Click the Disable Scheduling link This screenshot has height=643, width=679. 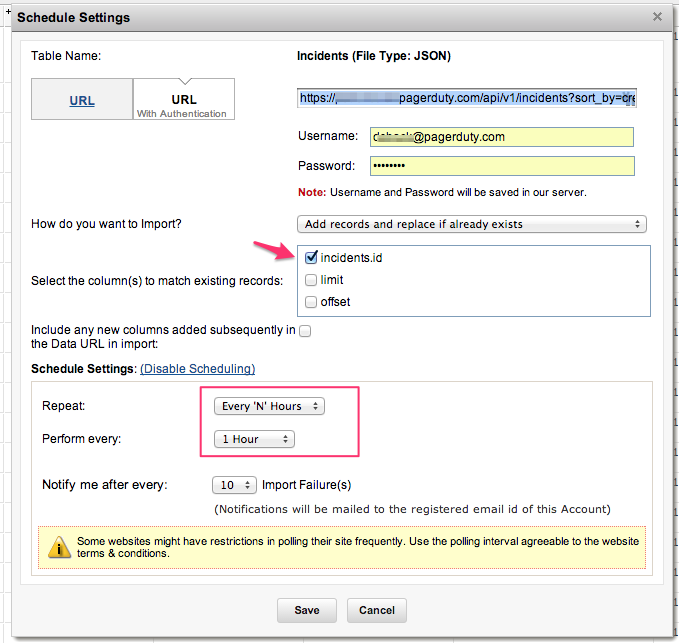tap(197, 369)
